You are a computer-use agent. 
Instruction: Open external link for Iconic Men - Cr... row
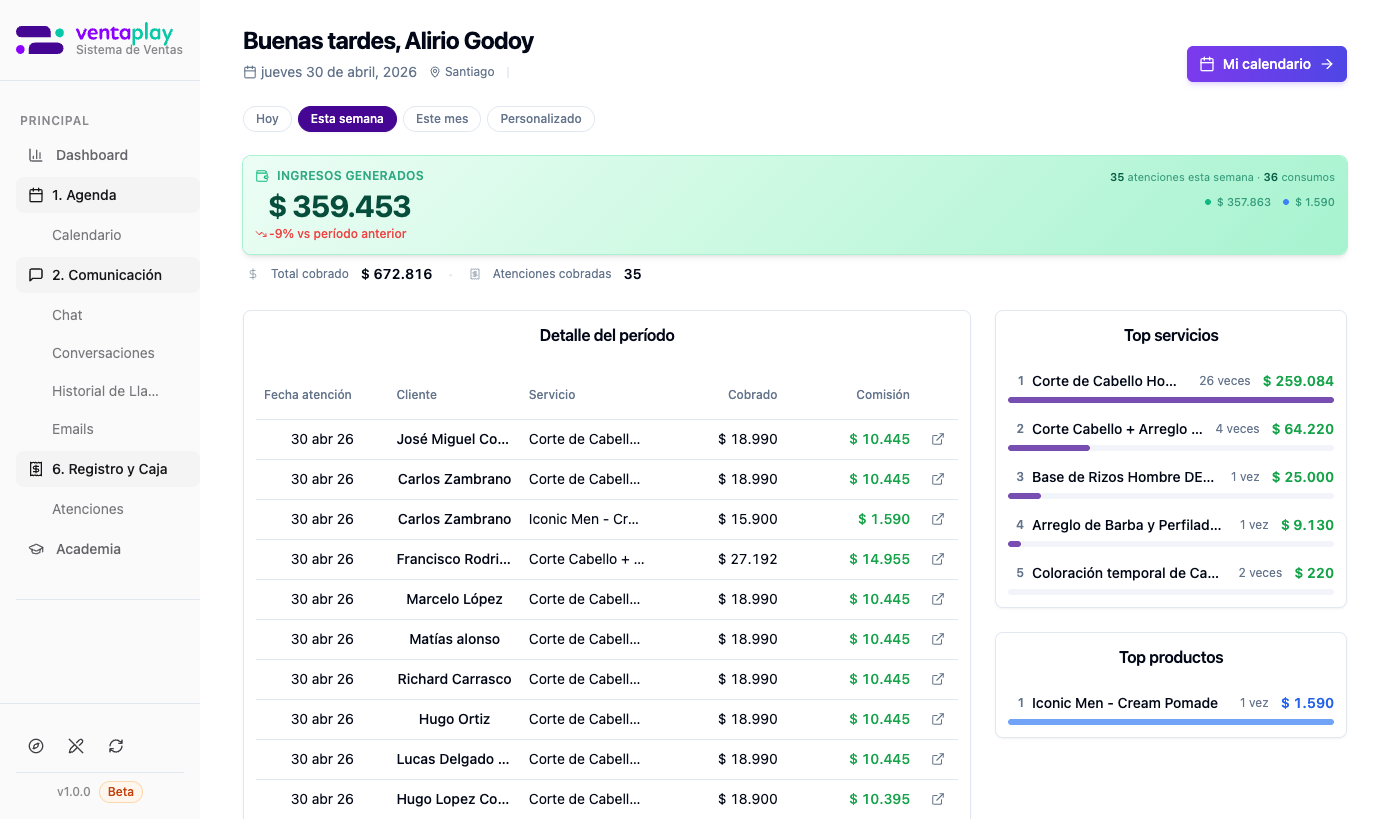[938, 519]
